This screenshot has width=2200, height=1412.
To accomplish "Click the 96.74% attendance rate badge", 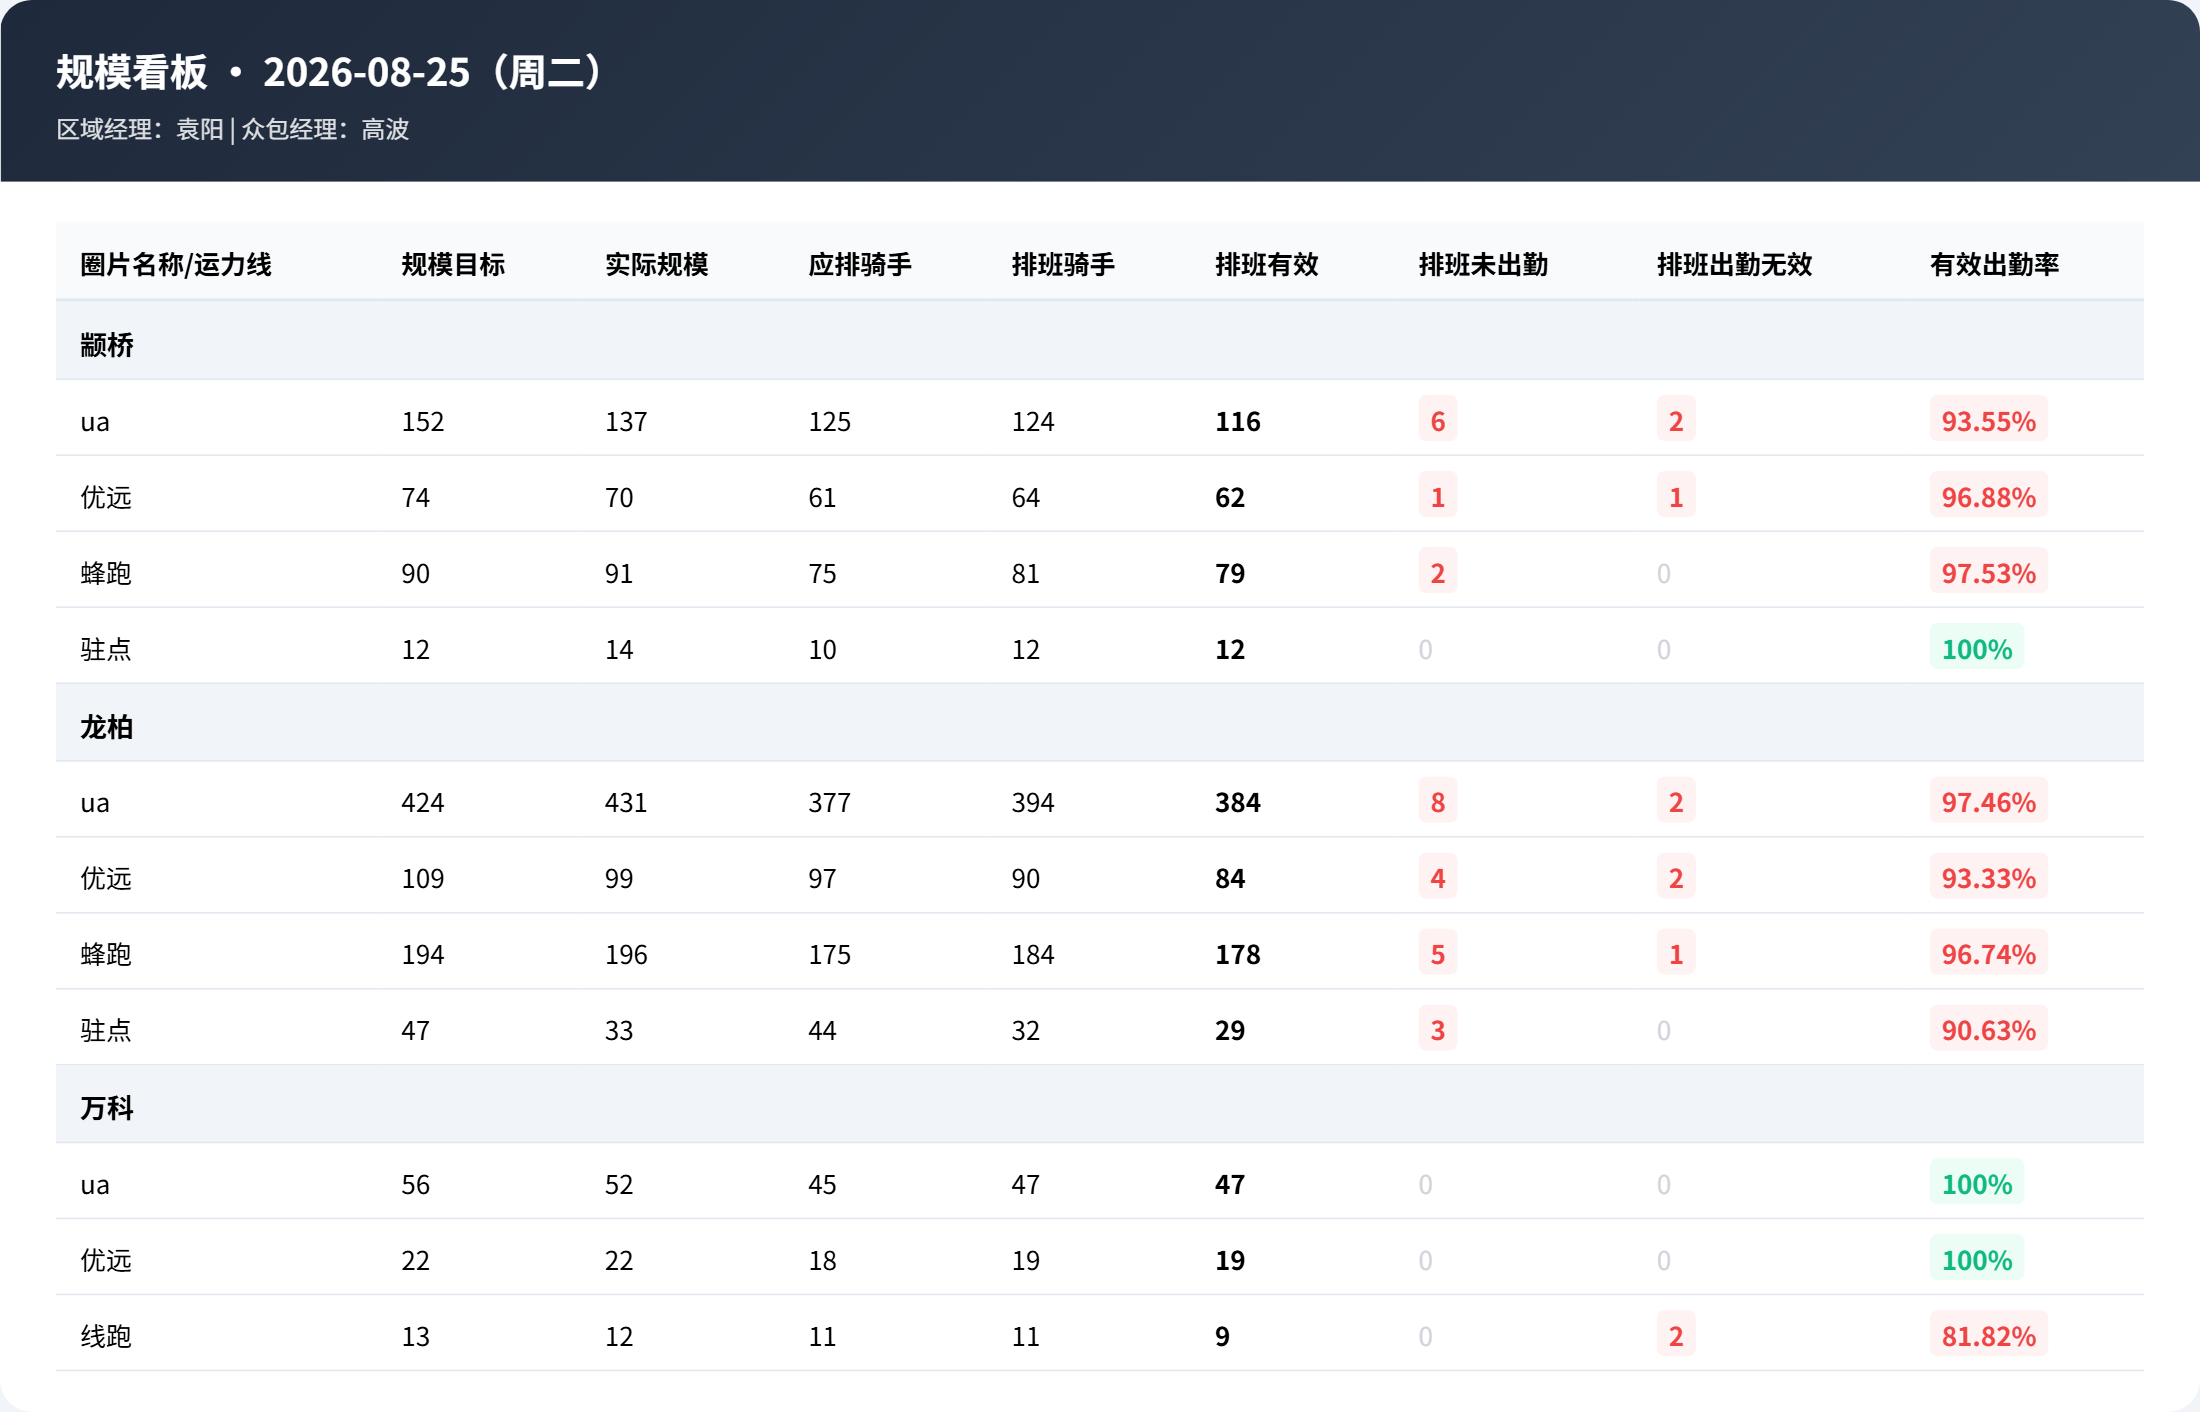I will 1988,952.
